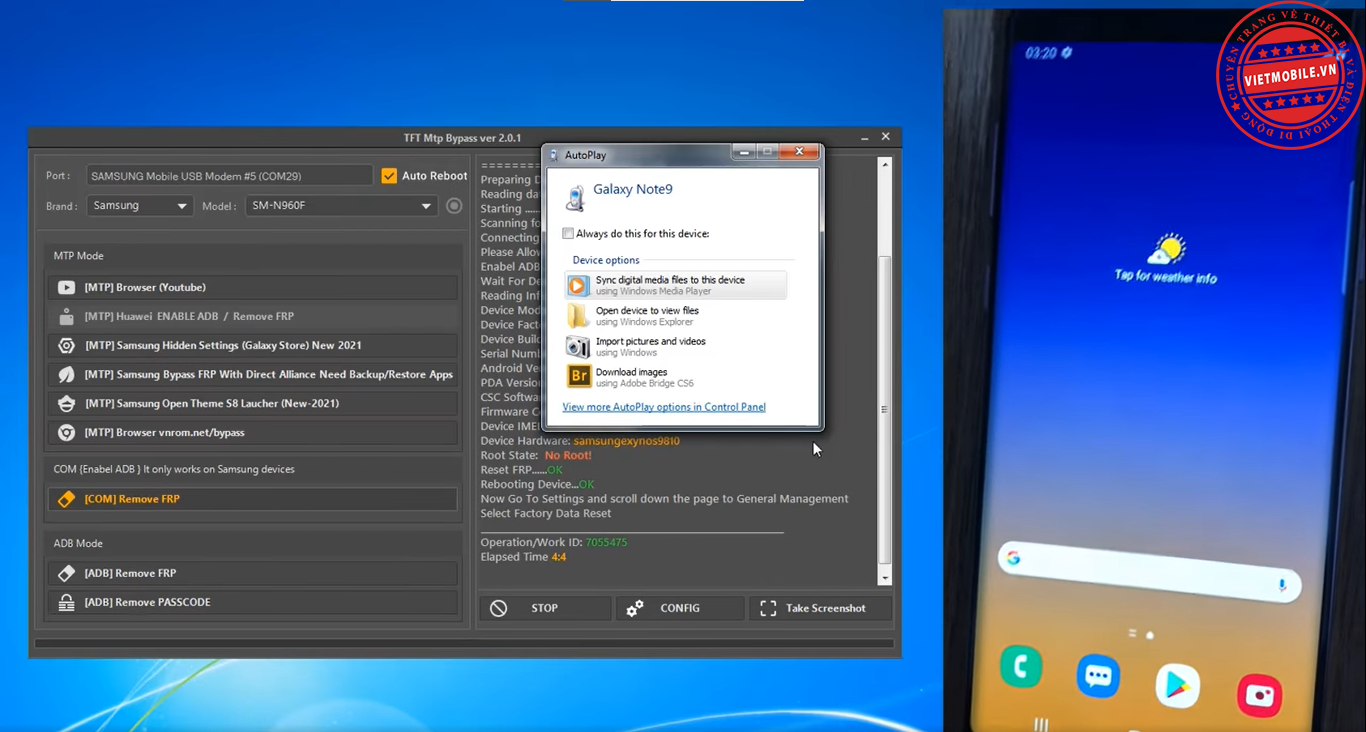Click the 'No Root!' root state text

coord(568,455)
